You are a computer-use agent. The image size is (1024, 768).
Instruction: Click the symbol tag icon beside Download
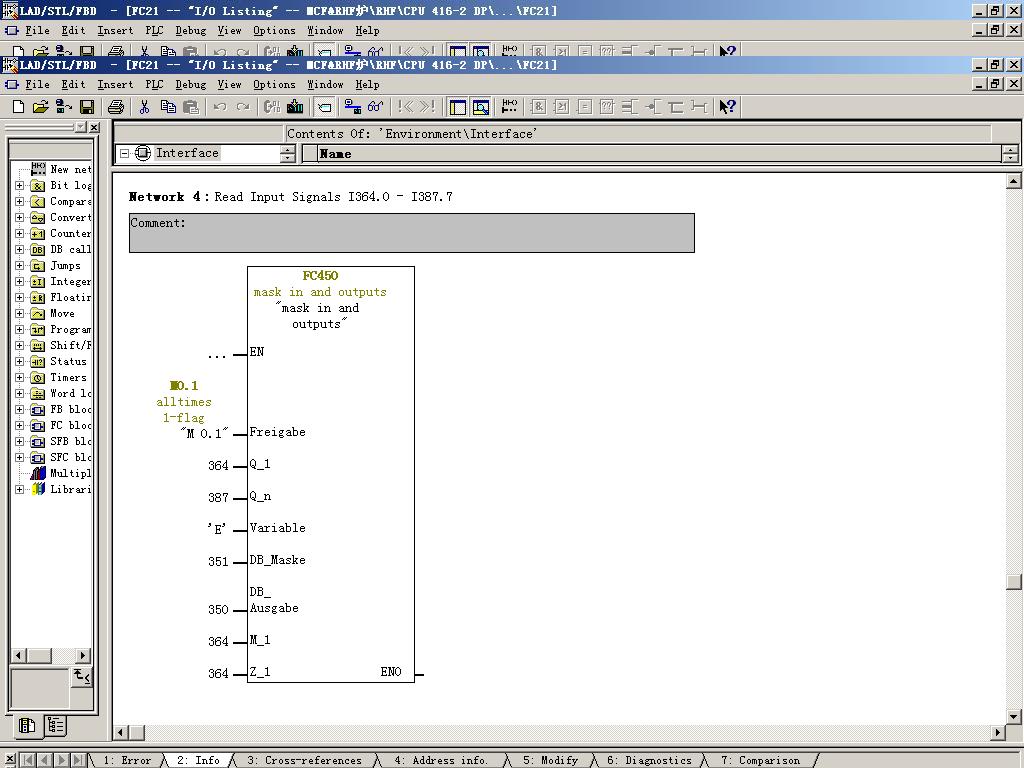(x=325, y=106)
